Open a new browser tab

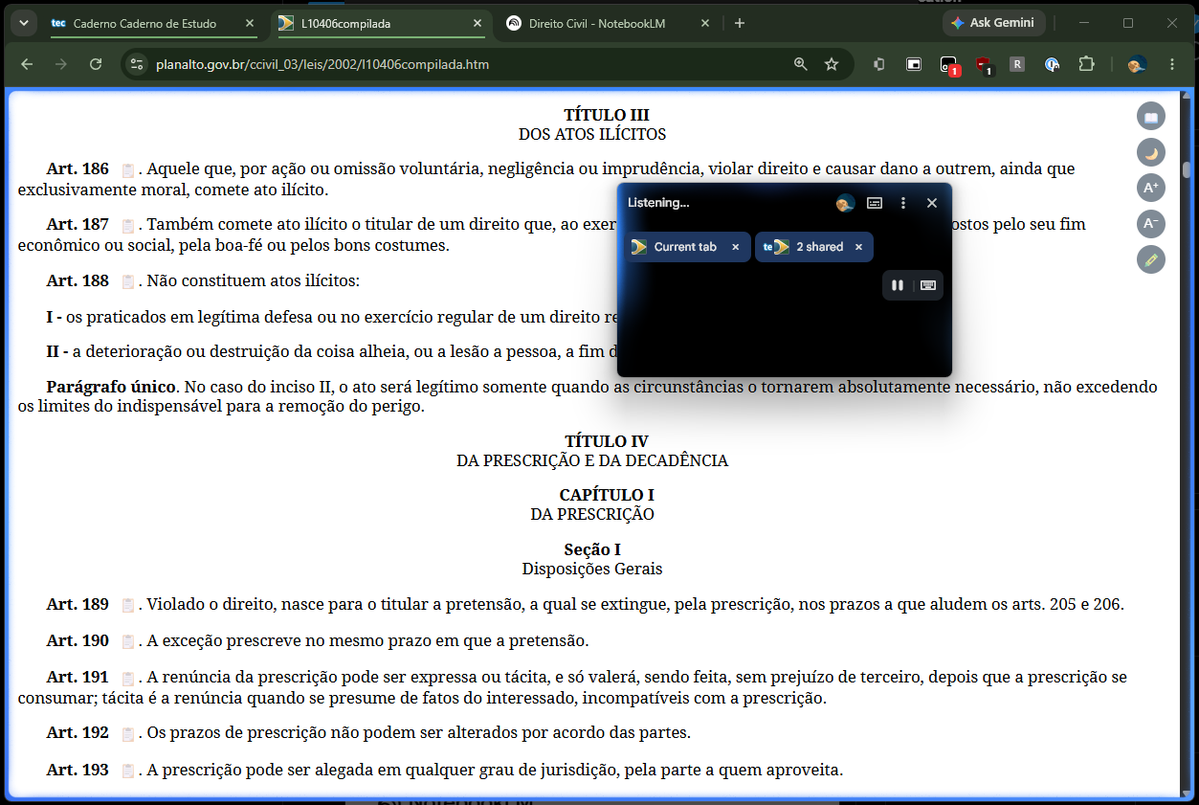(x=739, y=24)
